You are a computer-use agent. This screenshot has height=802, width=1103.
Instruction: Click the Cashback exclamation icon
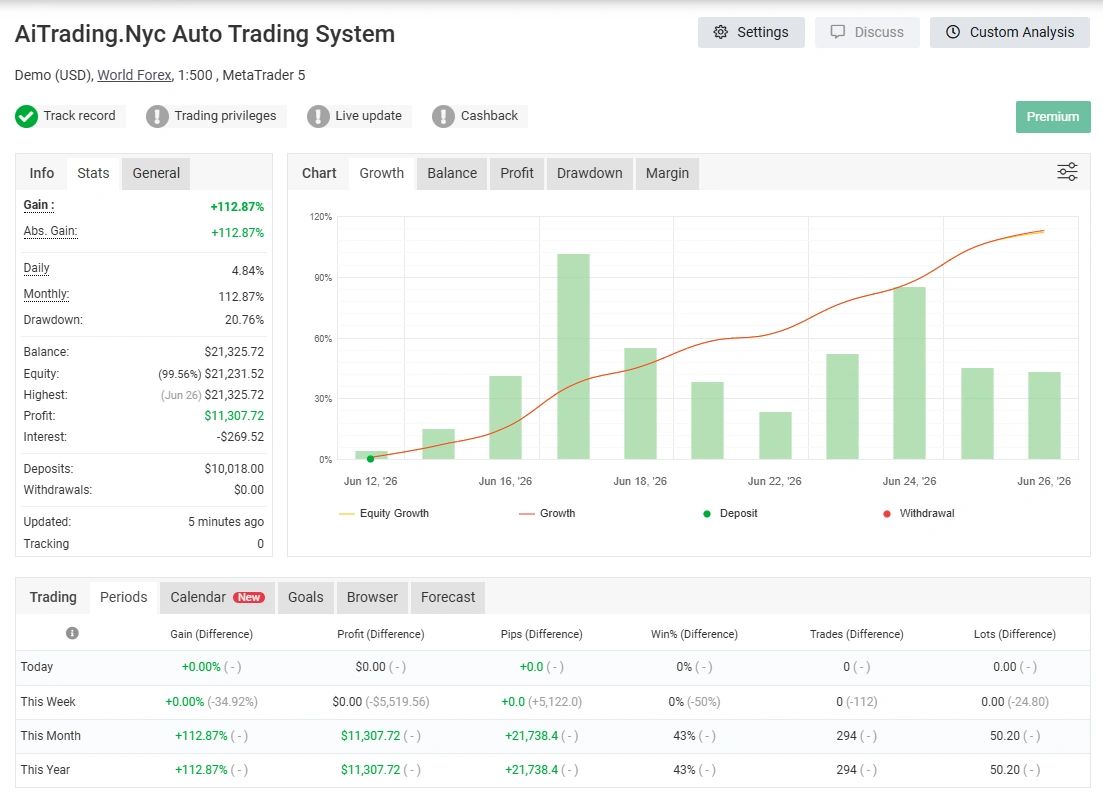443,116
